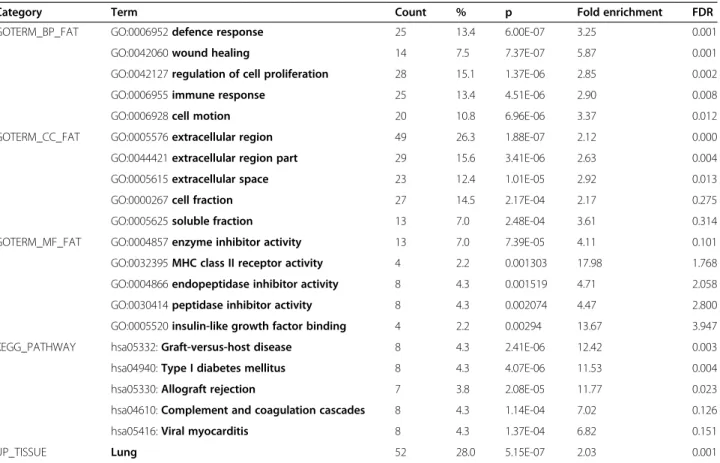Click percentage '28.0' in Lung row
Viewport: 720px width, 463px height.
pyautogui.click(x=466, y=452)
